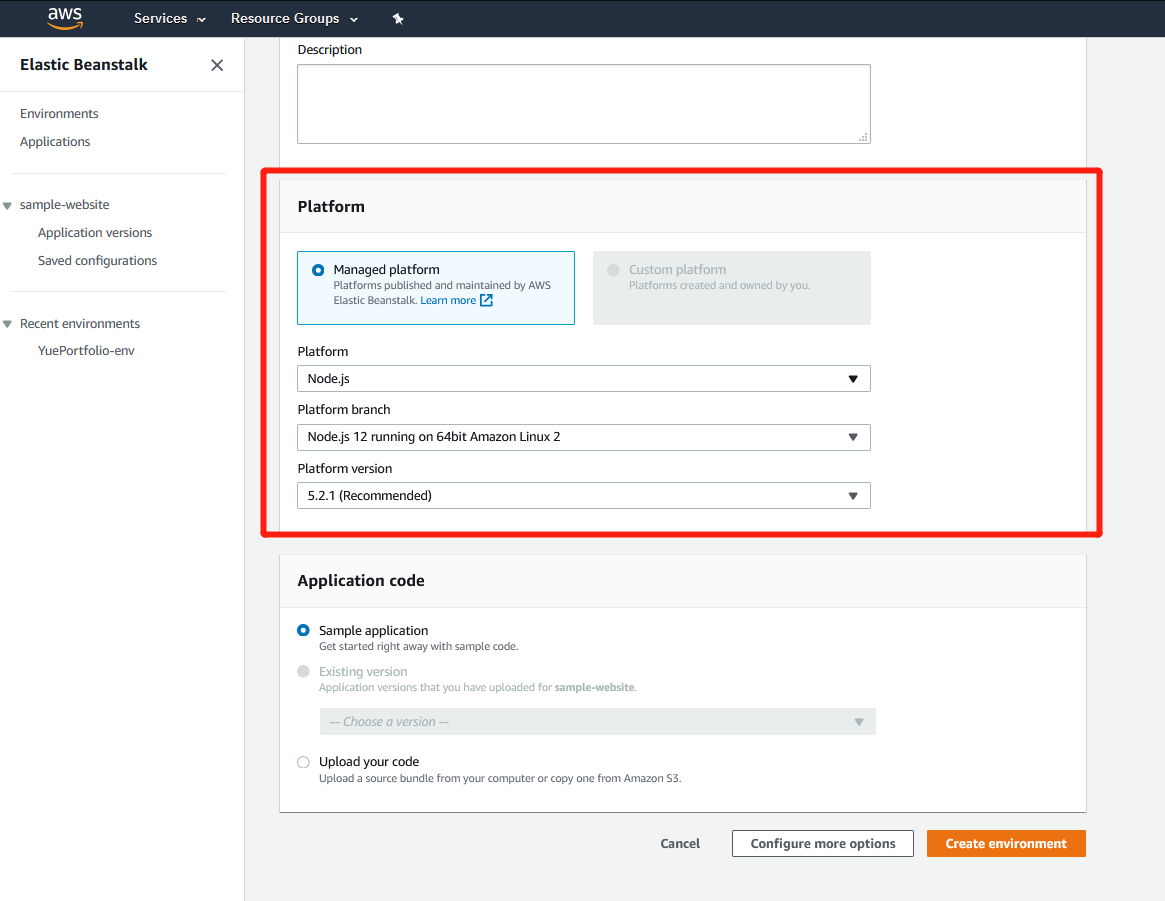The image size is (1165, 901).
Task: Click the description box resize handle
Action: coord(863,137)
